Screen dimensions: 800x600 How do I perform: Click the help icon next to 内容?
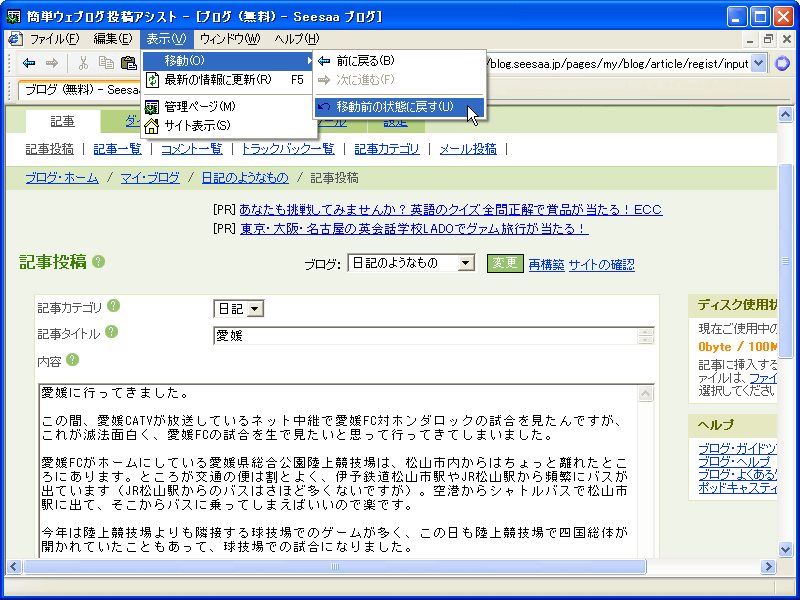(x=72, y=360)
